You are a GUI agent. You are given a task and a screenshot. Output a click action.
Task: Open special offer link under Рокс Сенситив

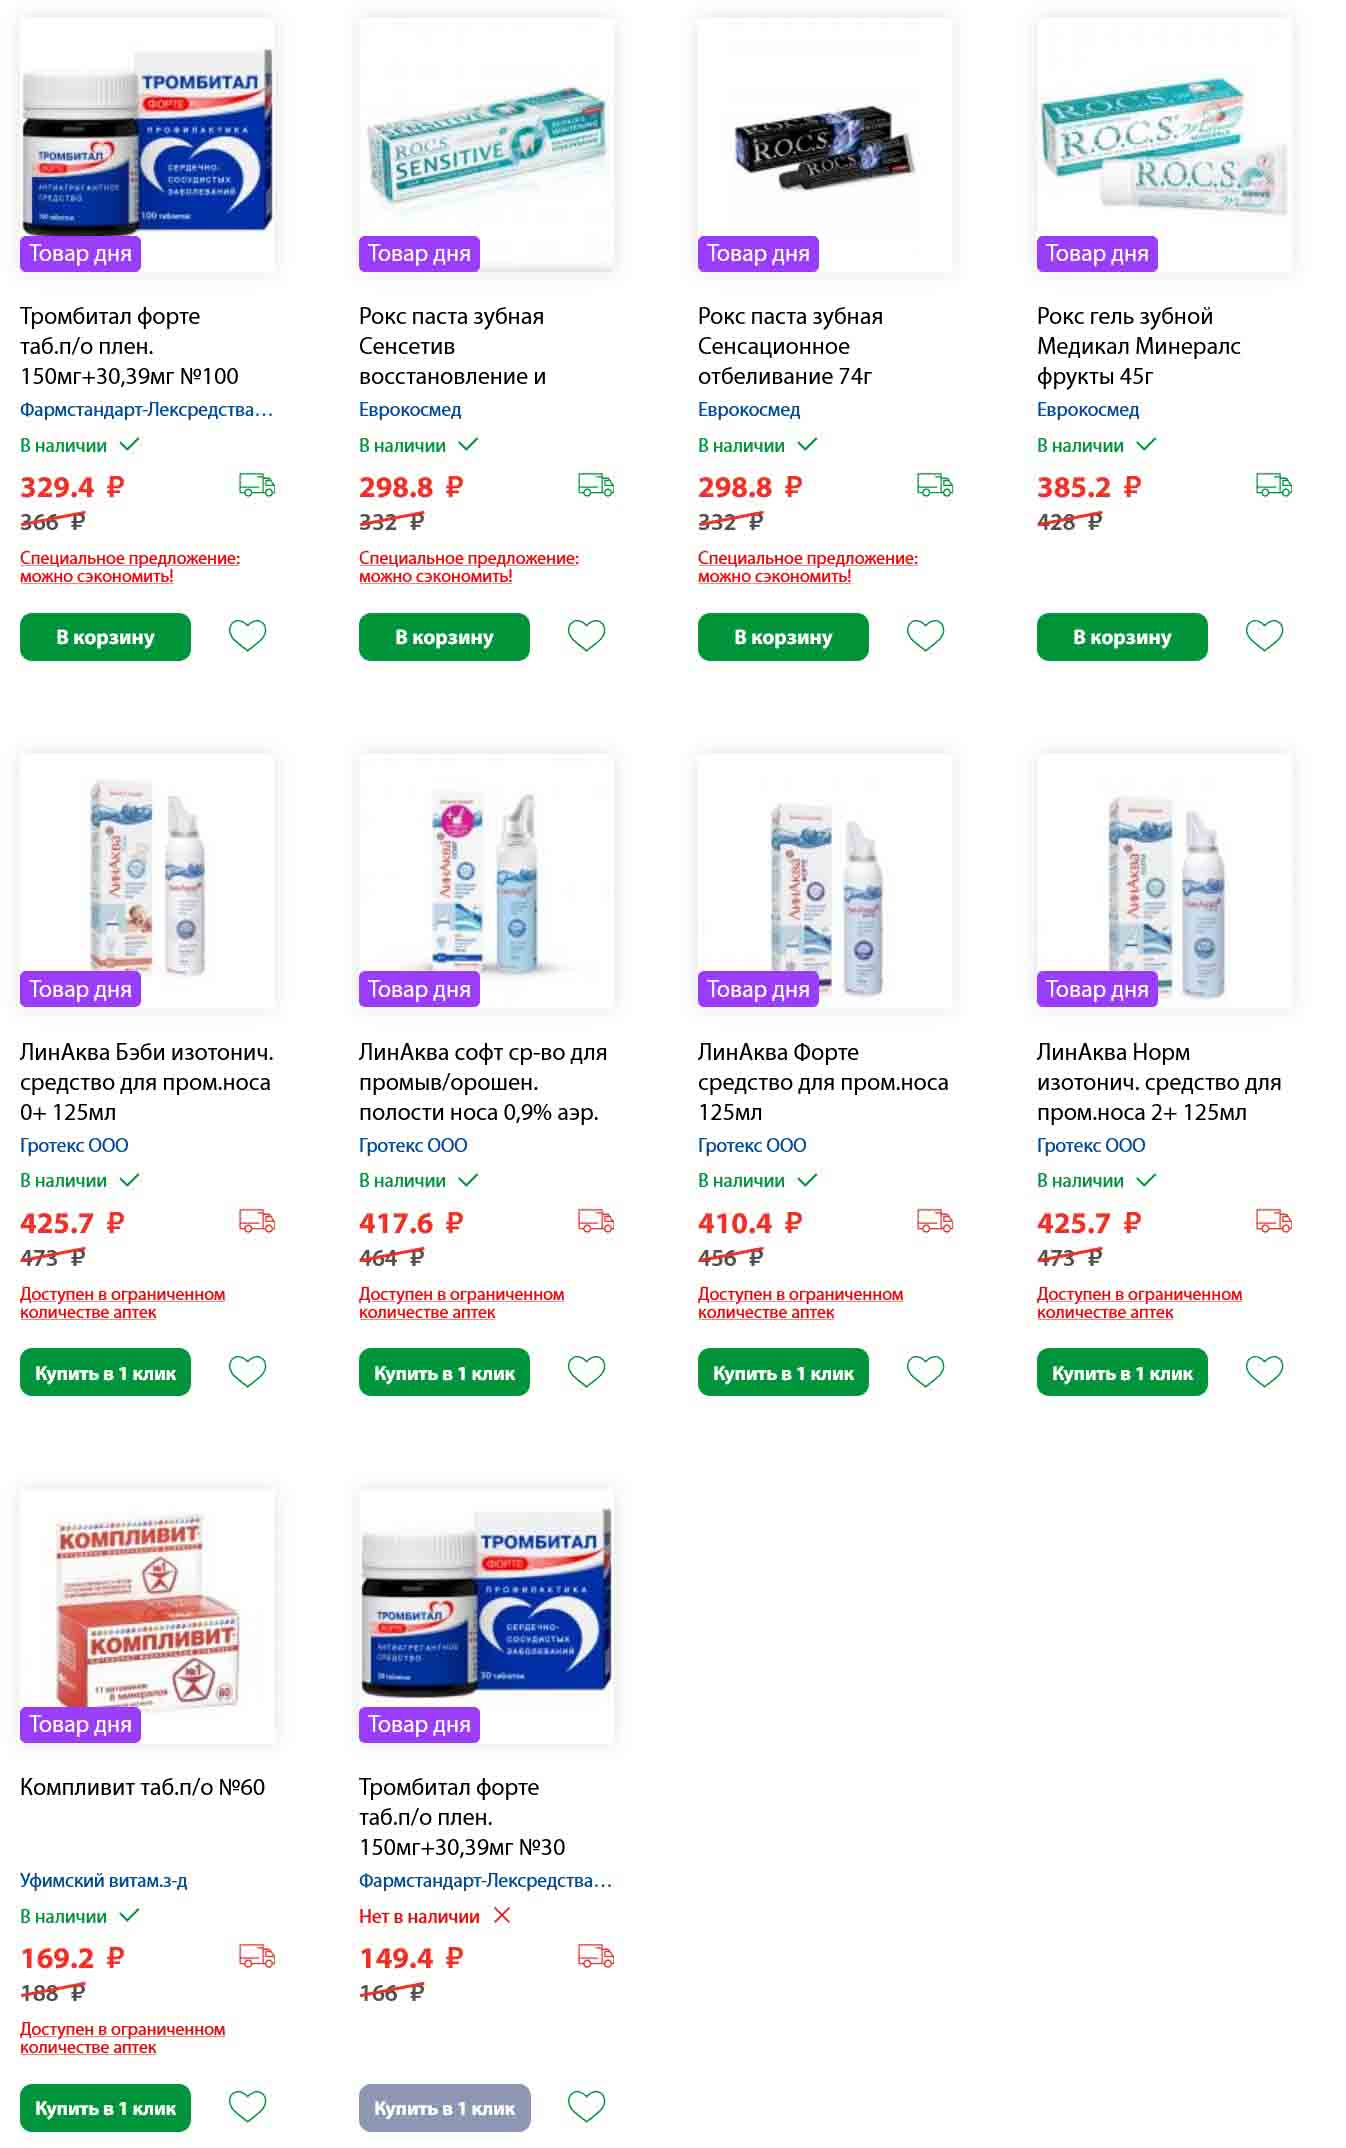tap(468, 567)
